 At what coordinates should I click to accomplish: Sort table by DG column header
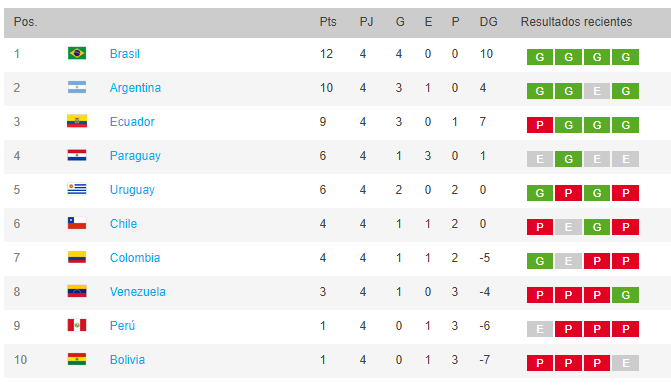[488, 22]
